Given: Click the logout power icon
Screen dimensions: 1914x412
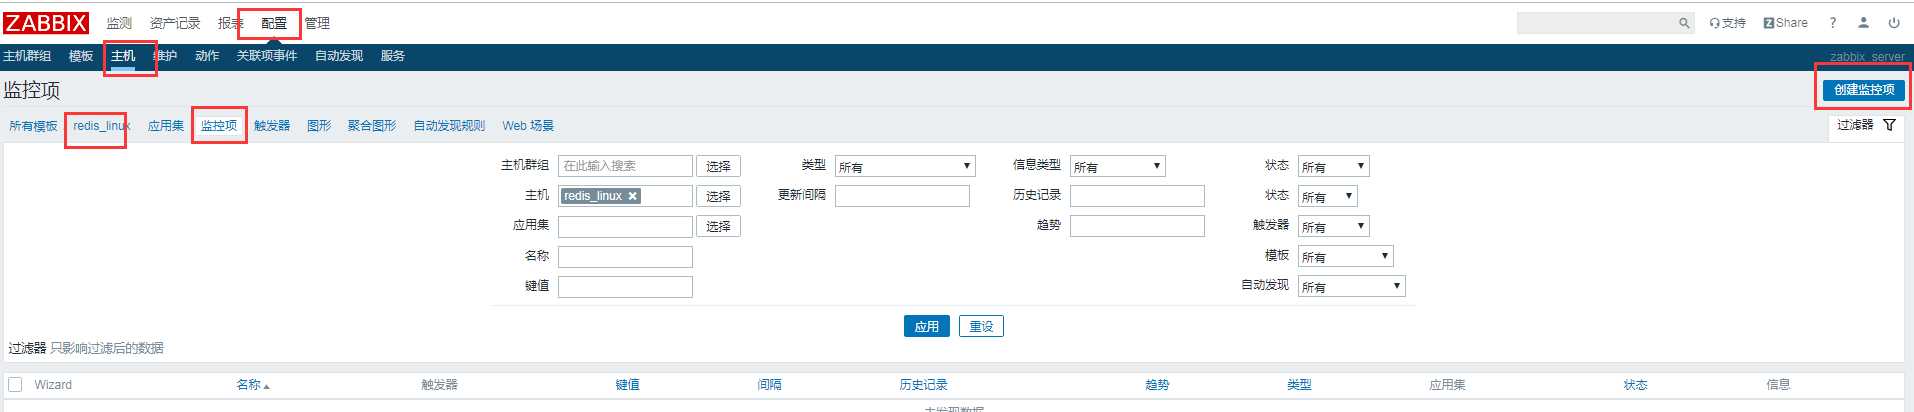Looking at the screenshot, I should [x=1894, y=23].
